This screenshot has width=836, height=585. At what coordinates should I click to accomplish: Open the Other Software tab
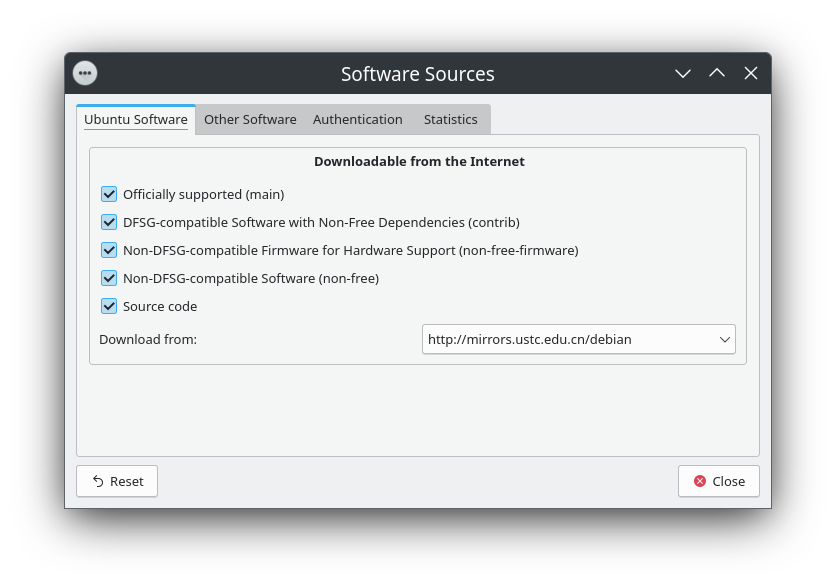click(x=250, y=119)
